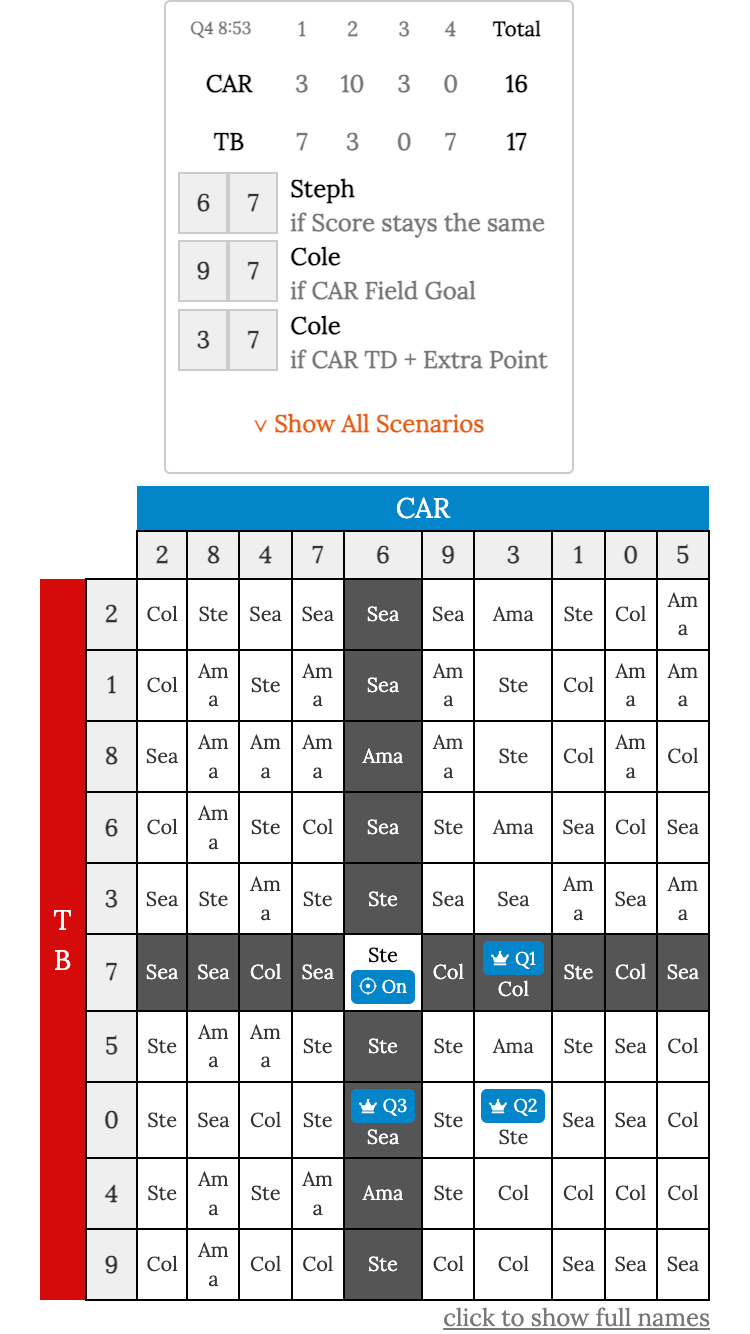This screenshot has height=1334, width=750.
Task: Click the Q1 winner crown badge
Action: click(513, 956)
